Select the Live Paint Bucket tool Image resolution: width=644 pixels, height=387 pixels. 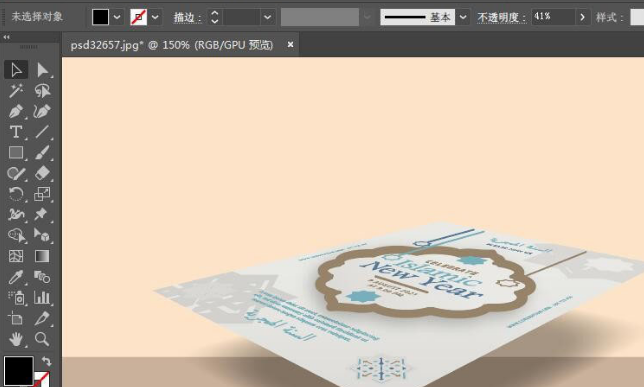(42, 235)
